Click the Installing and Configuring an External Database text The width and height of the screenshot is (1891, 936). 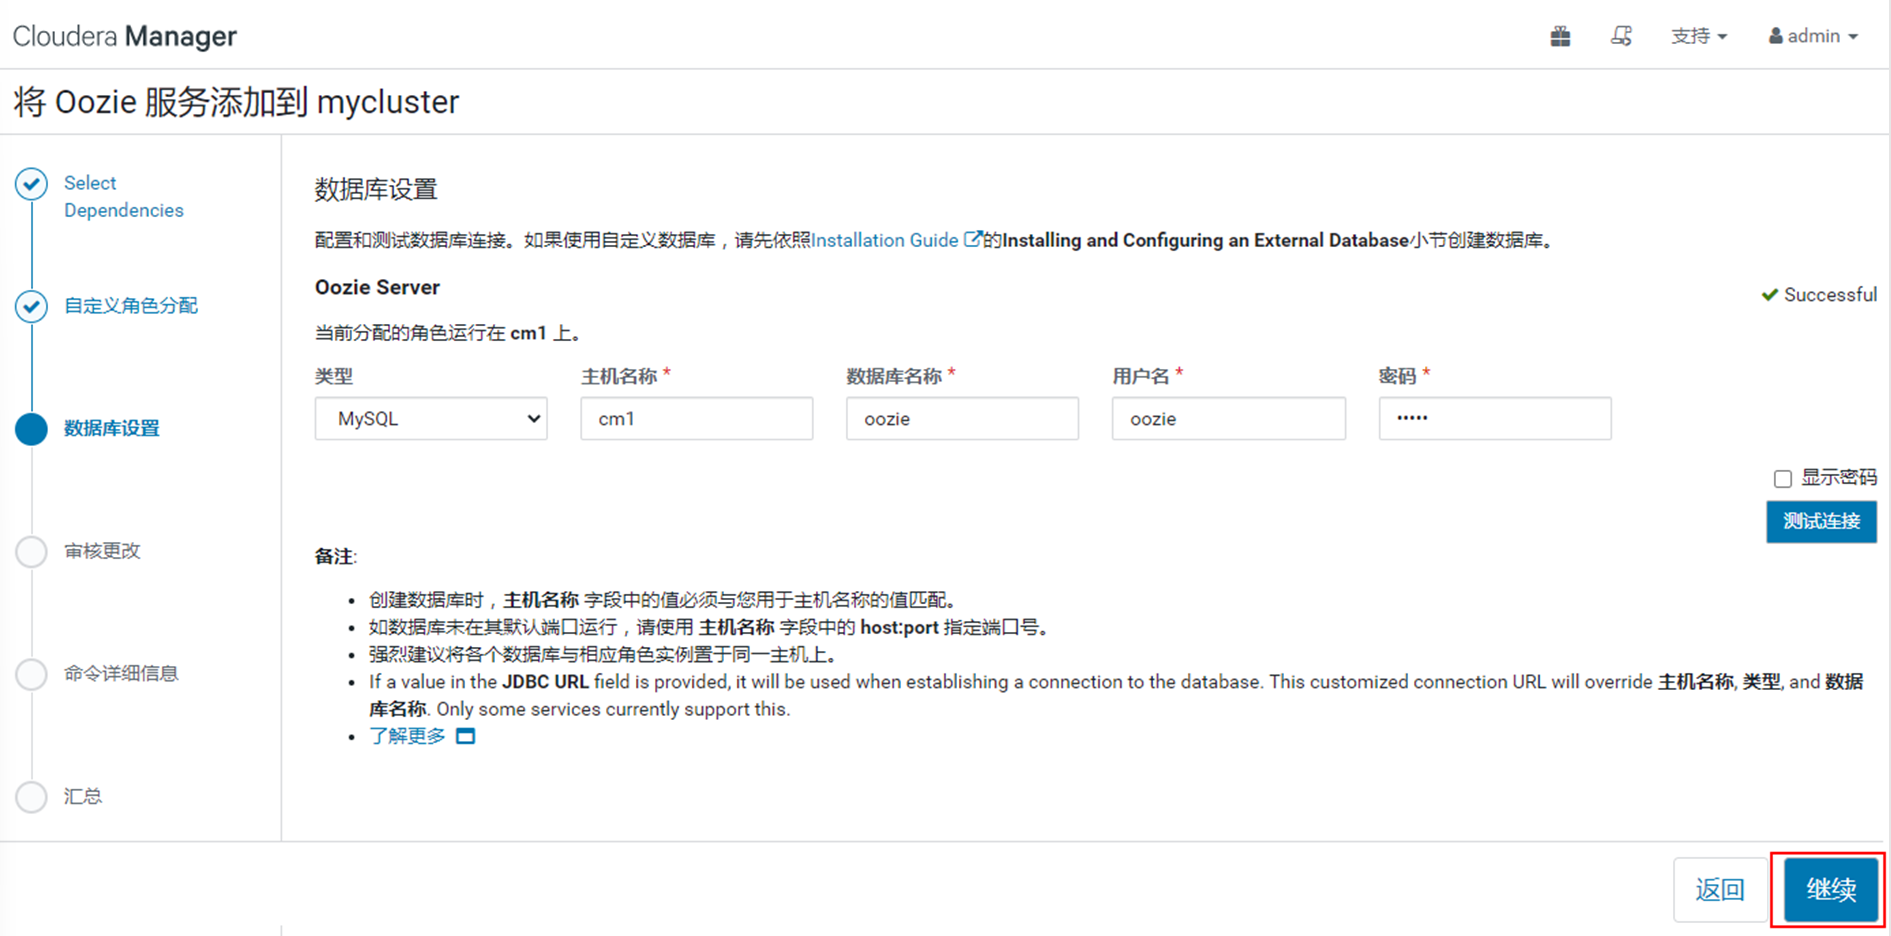1205,240
